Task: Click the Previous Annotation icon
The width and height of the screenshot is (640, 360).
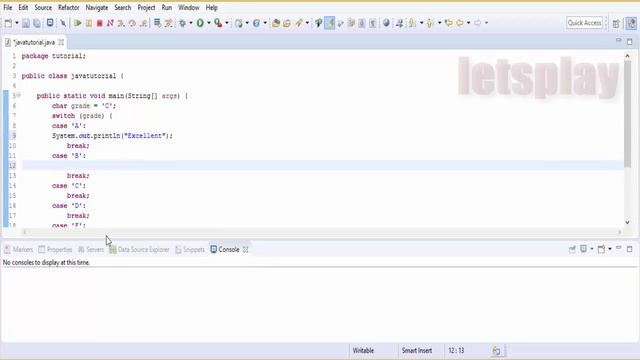Action: pos(430,23)
